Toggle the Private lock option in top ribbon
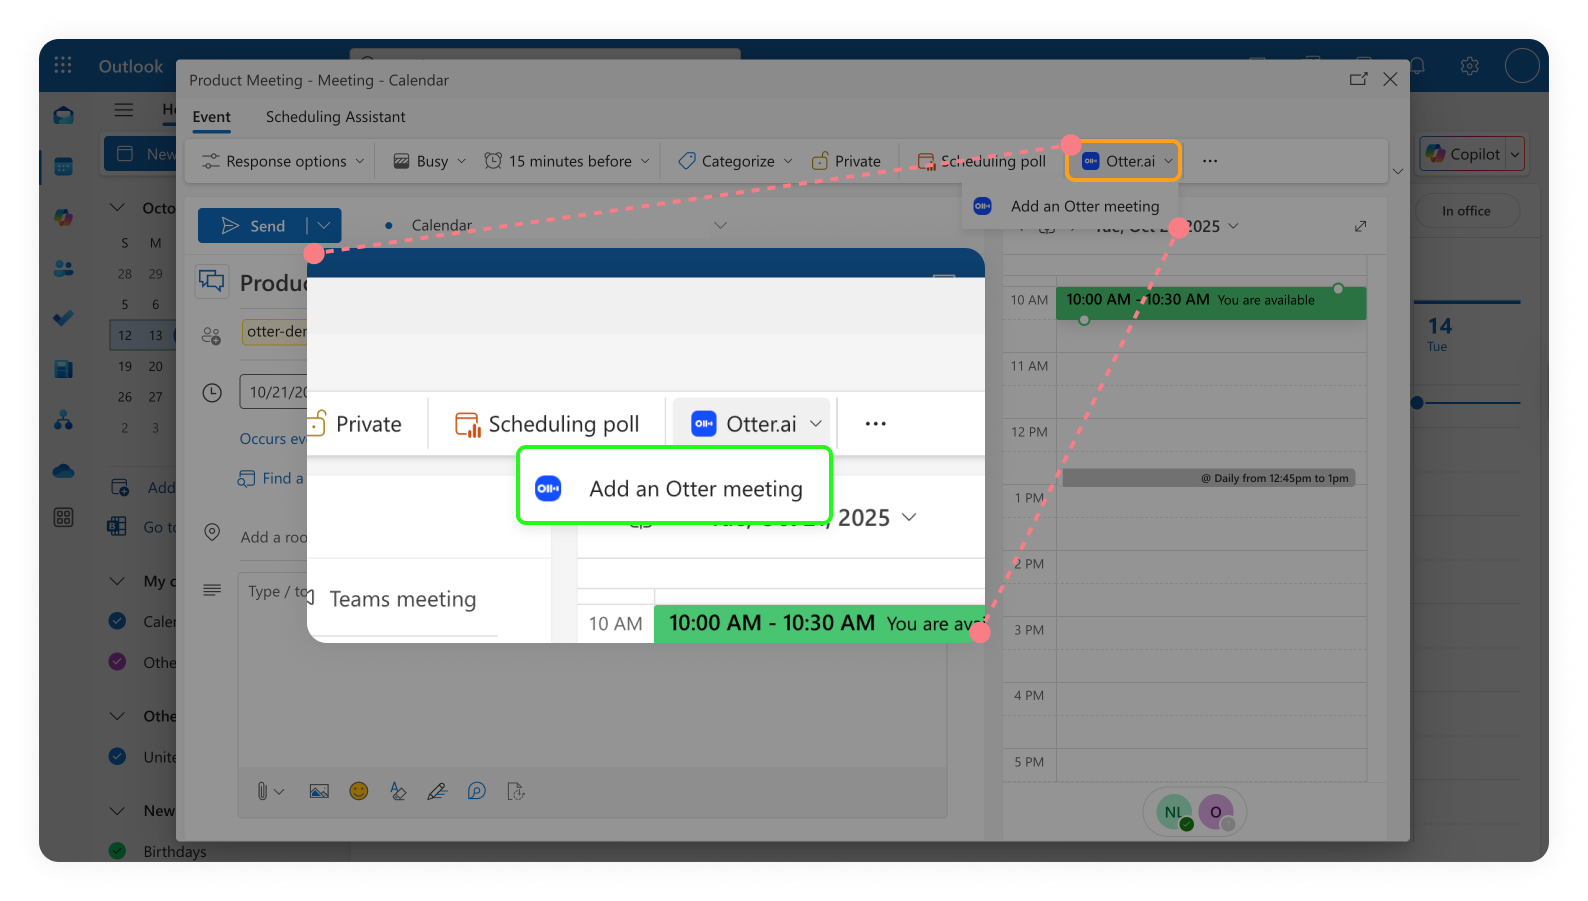Viewport: 1588px width, 901px height. [846, 161]
